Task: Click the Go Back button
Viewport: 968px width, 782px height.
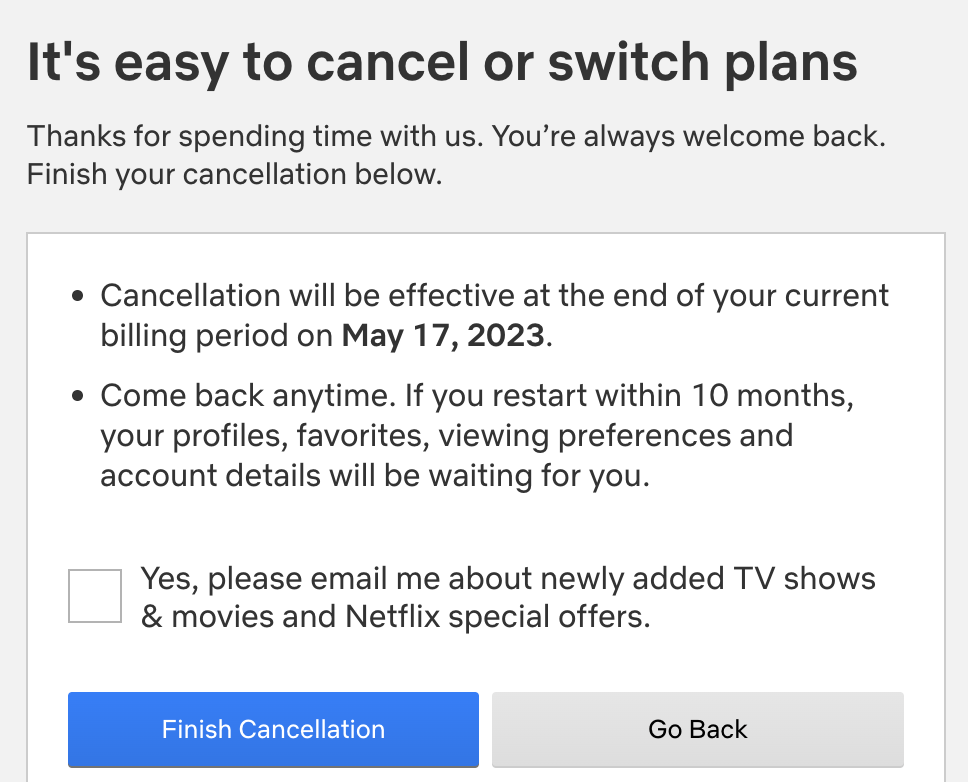Action: (697, 729)
